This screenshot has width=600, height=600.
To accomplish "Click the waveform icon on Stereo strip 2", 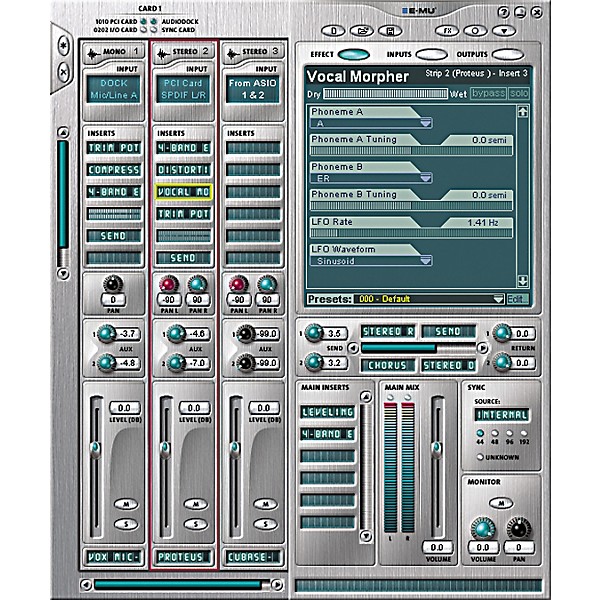I will 162,54.
